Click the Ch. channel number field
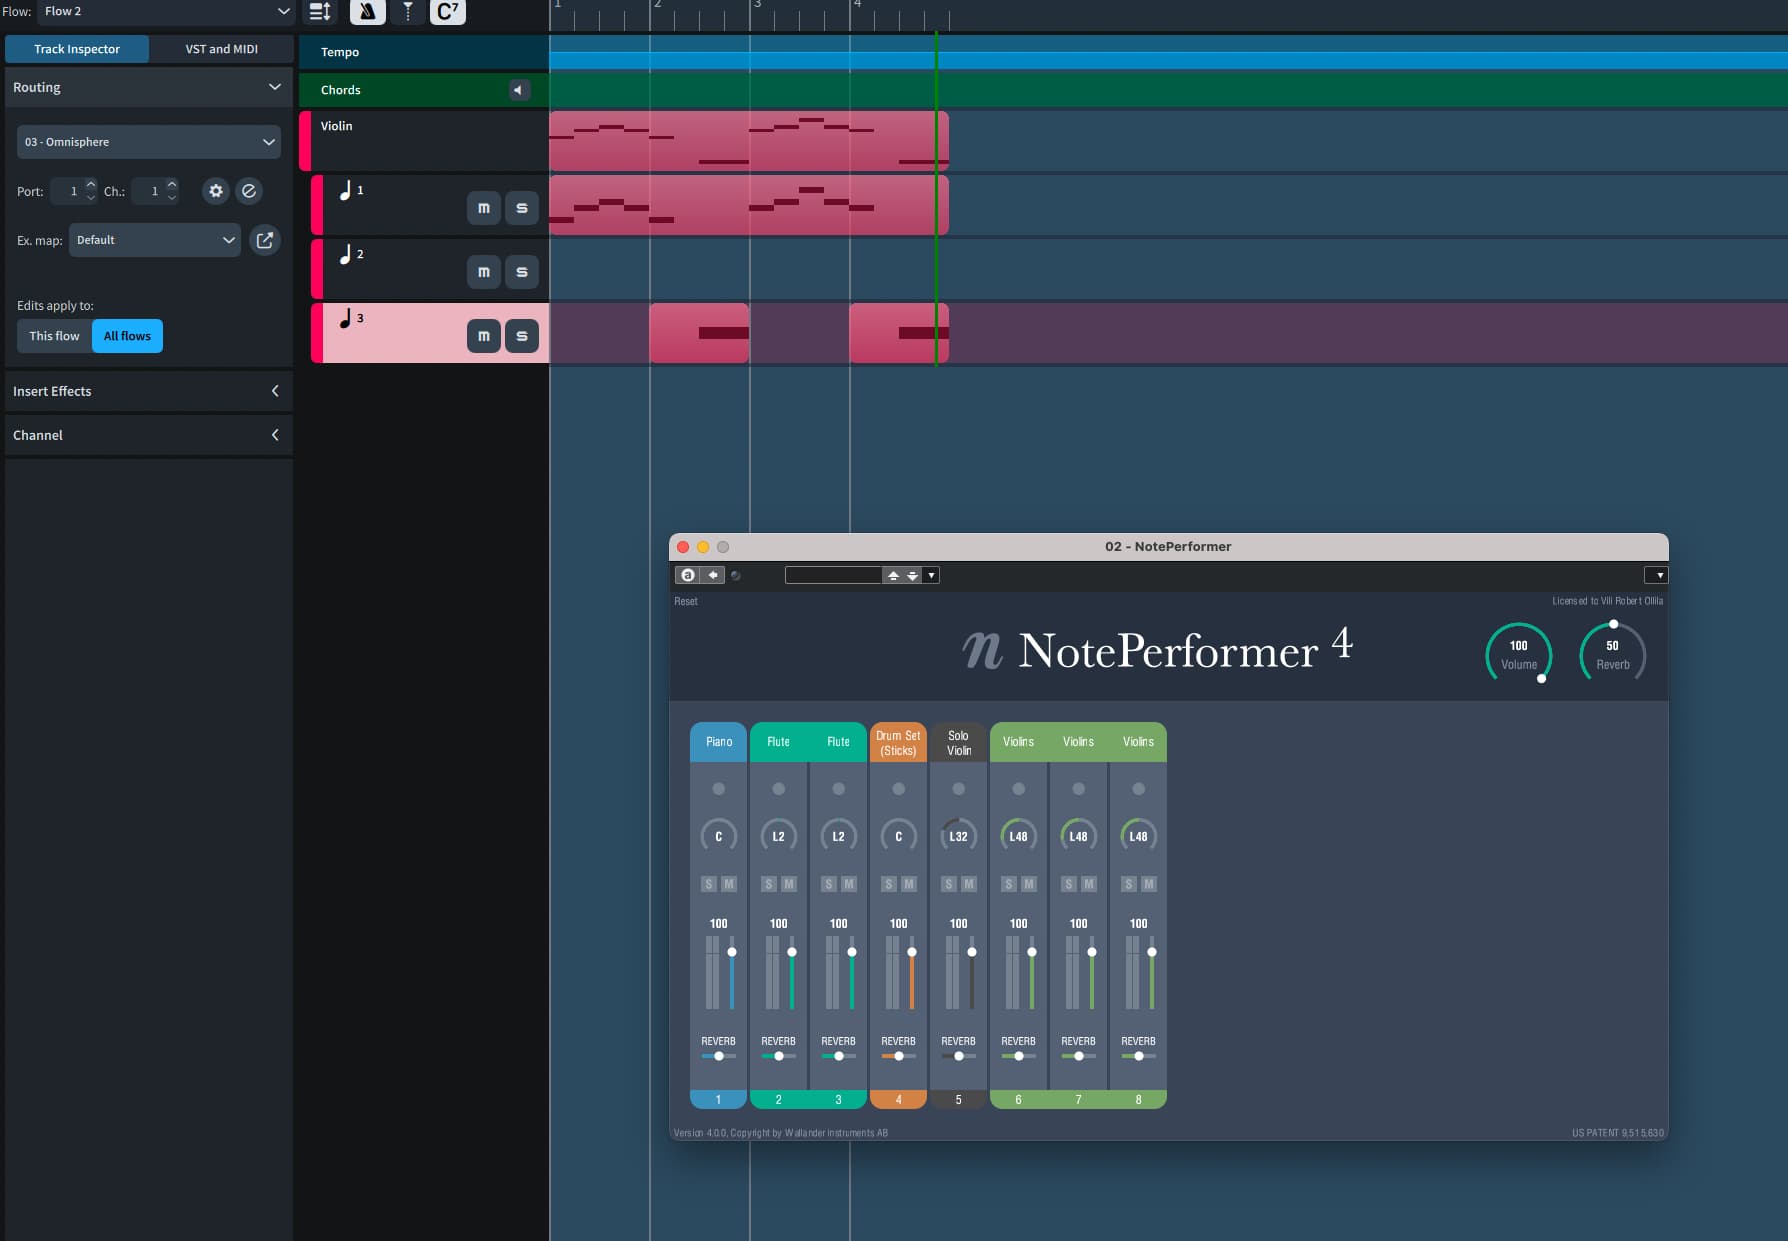1788x1241 pixels. coord(148,191)
